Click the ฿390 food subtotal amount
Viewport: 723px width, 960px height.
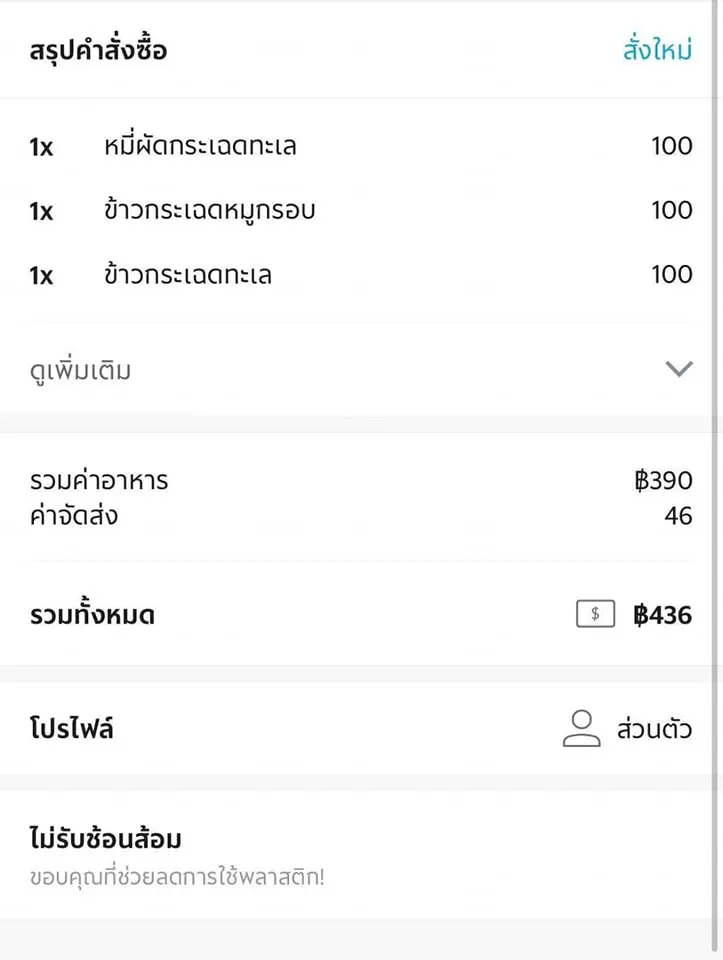coord(662,481)
